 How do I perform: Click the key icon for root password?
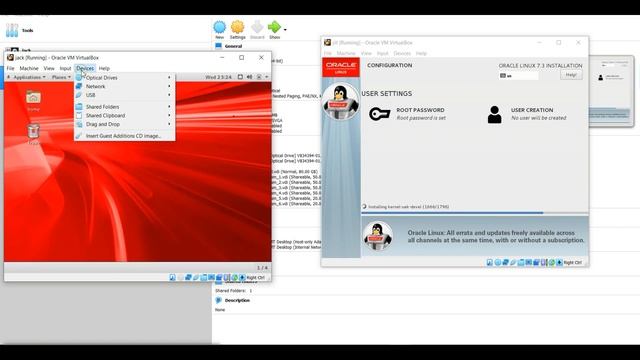[x=380, y=114]
